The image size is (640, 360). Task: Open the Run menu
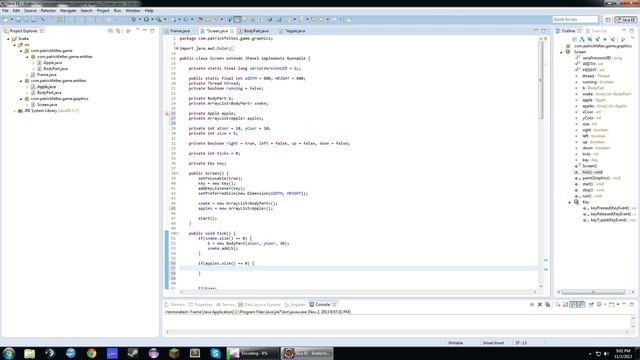117,11
